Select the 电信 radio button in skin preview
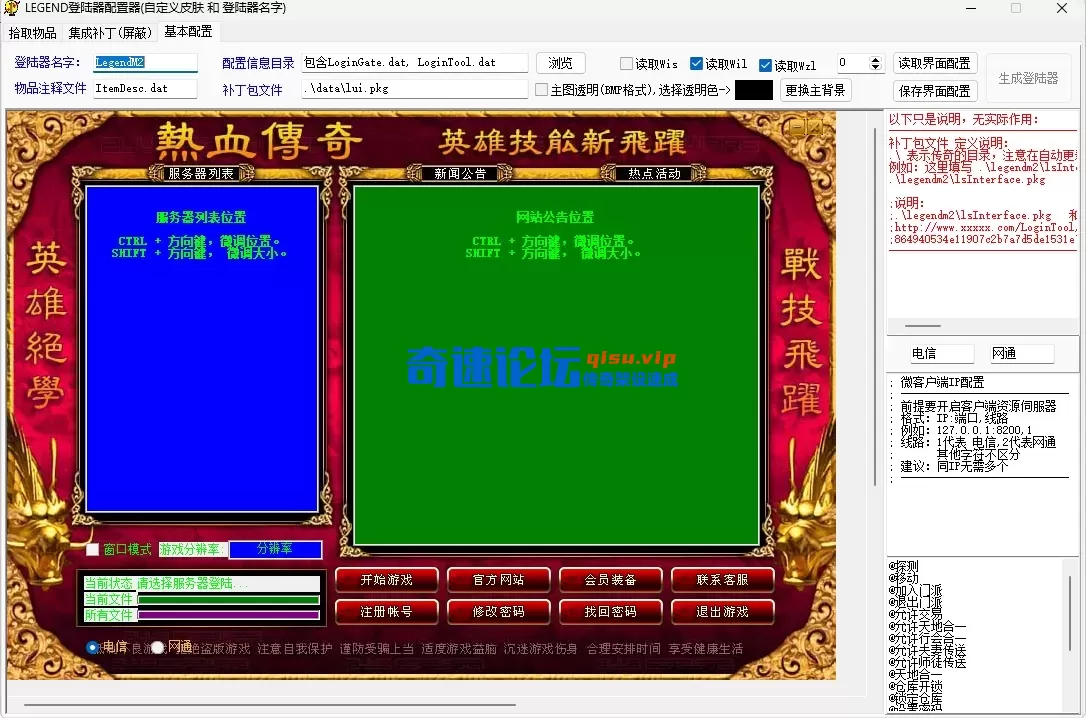Screen dimensions: 1086x718 (92, 647)
